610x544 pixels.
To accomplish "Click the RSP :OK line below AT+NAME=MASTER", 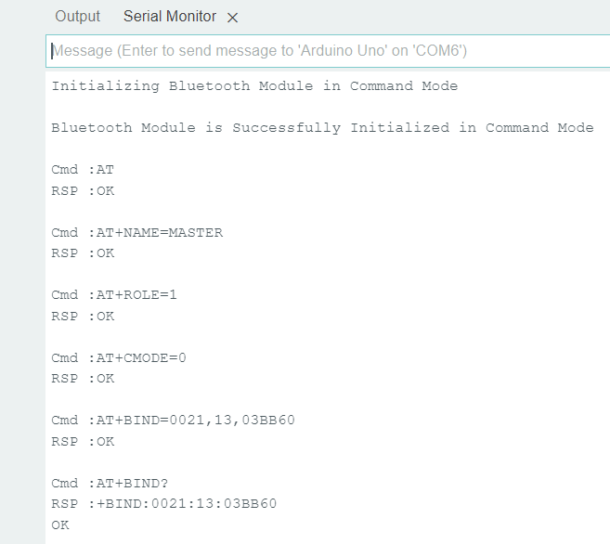I will 82,253.
